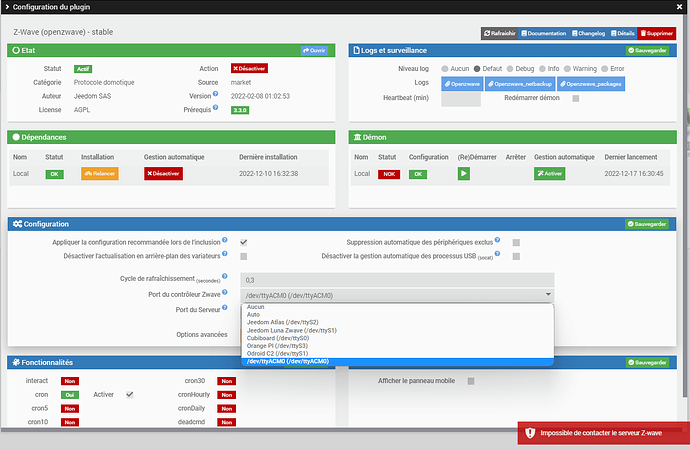Toggle the cron Activer checkbox
This screenshot has width=690, height=449.
click(x=129, y=395)
